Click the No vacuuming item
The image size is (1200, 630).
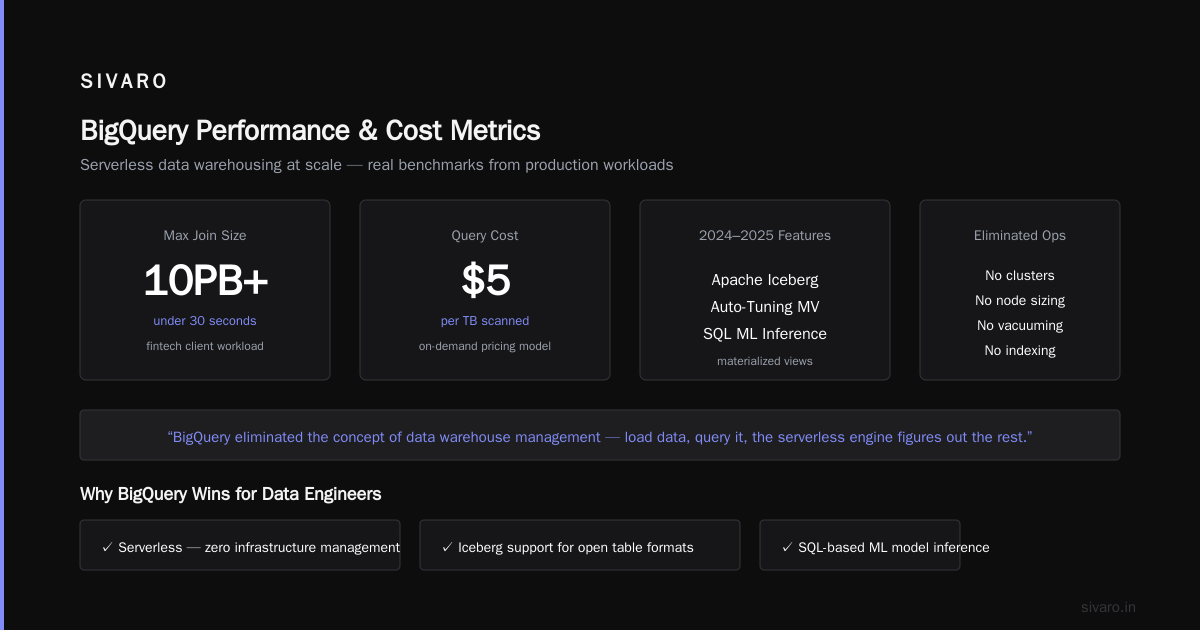coord(1020,325)
